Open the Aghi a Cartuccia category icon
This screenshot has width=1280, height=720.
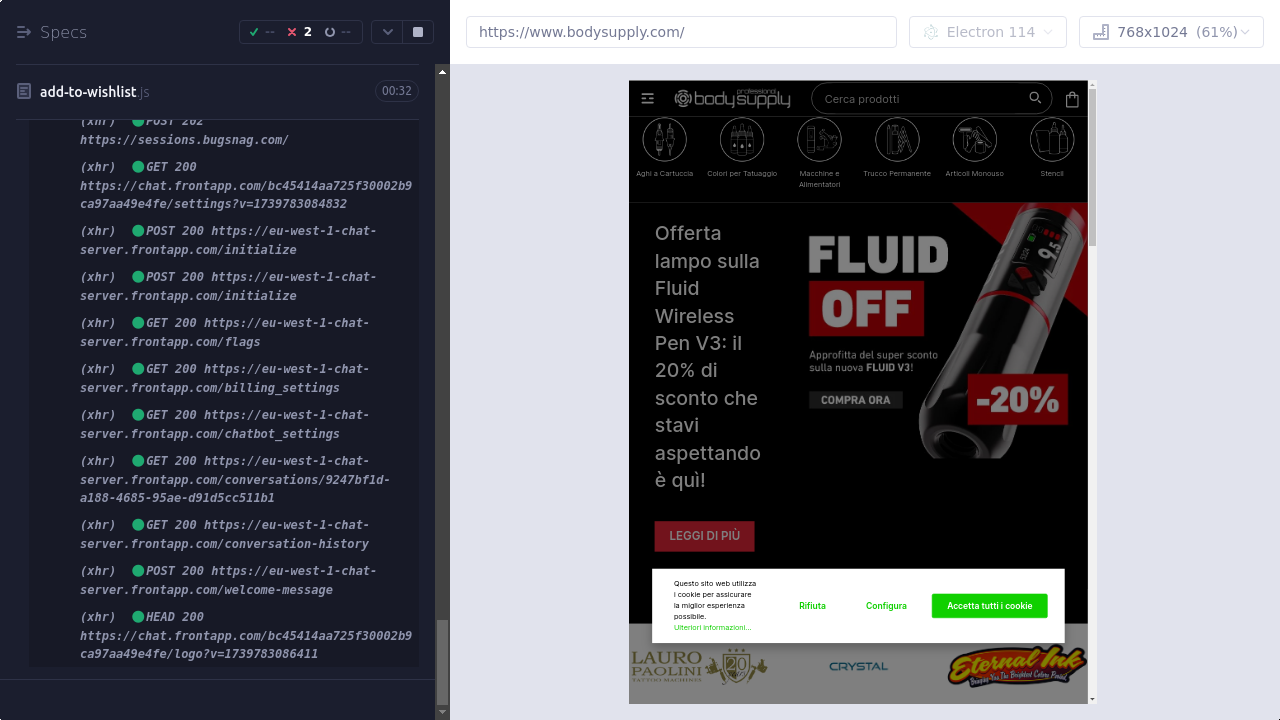[x=664, y=140]
